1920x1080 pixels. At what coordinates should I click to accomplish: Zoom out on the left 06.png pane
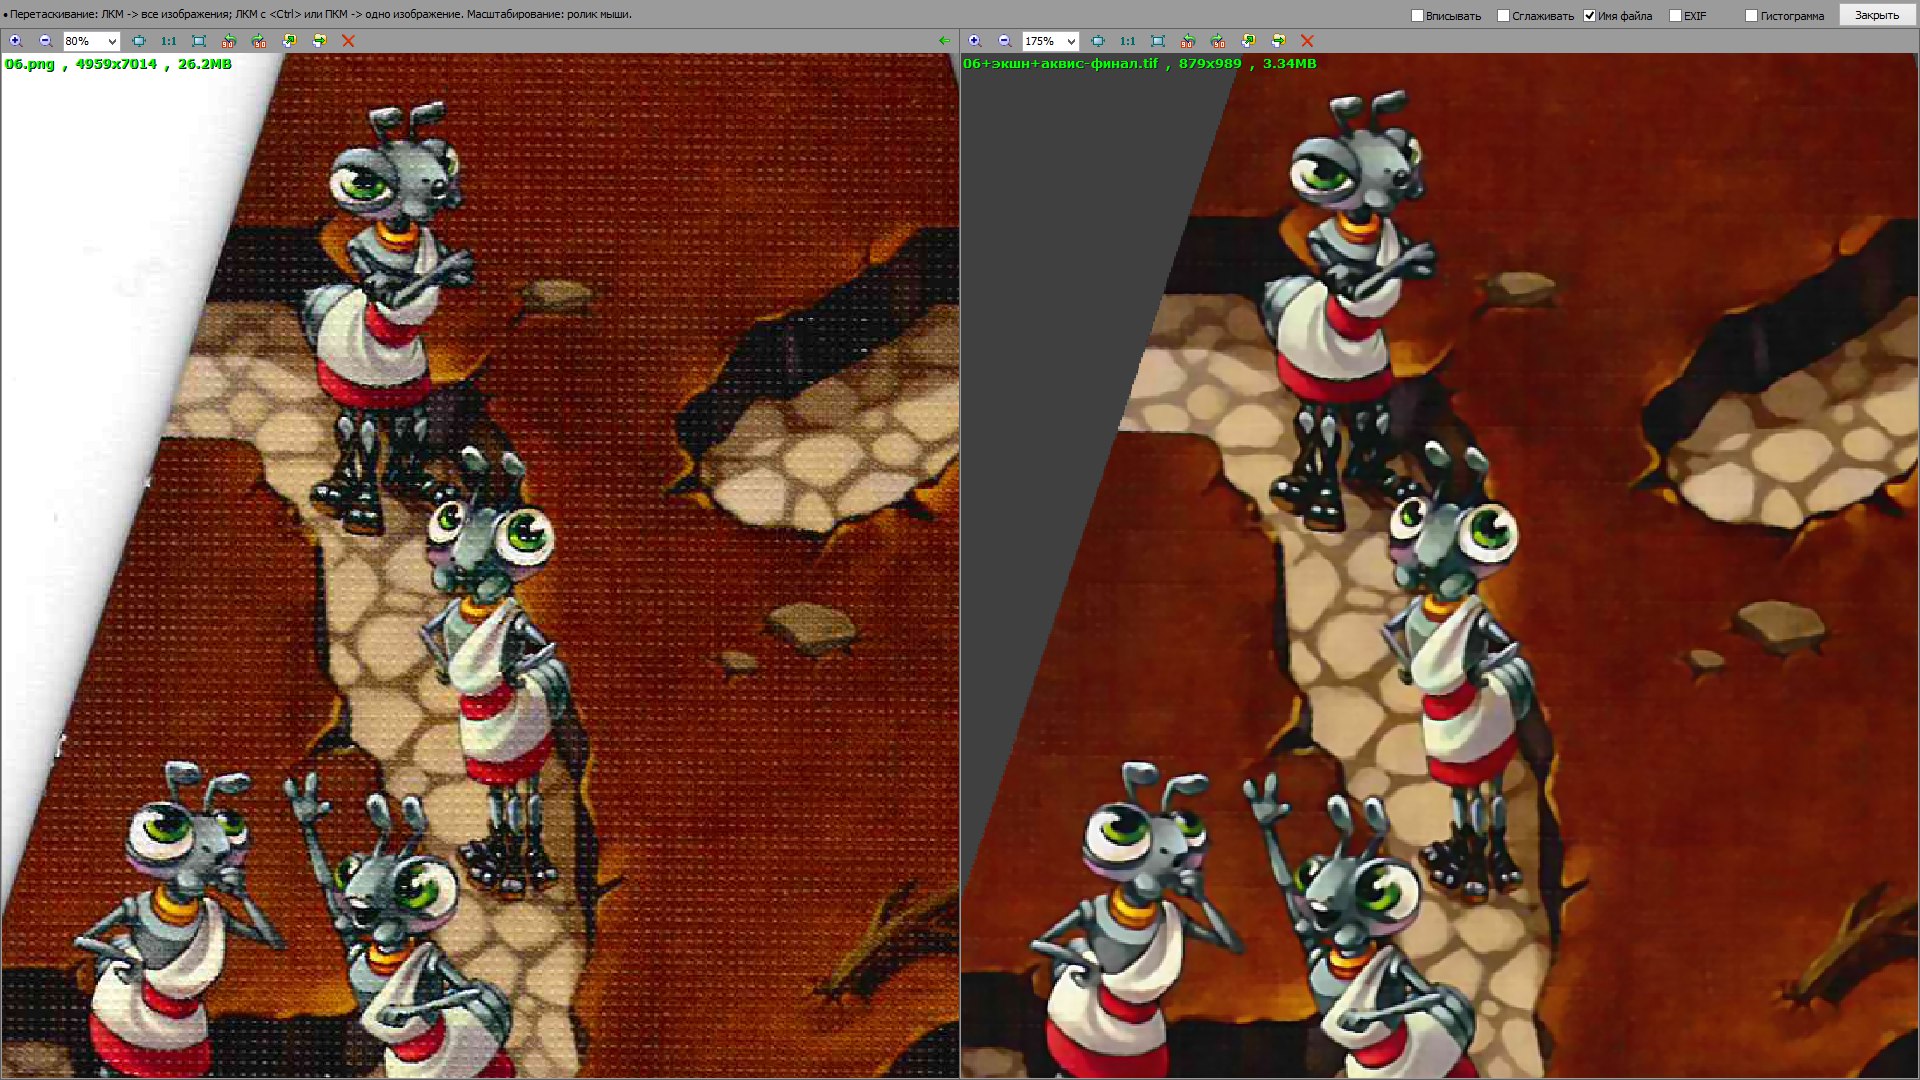[x=46, y=41]
